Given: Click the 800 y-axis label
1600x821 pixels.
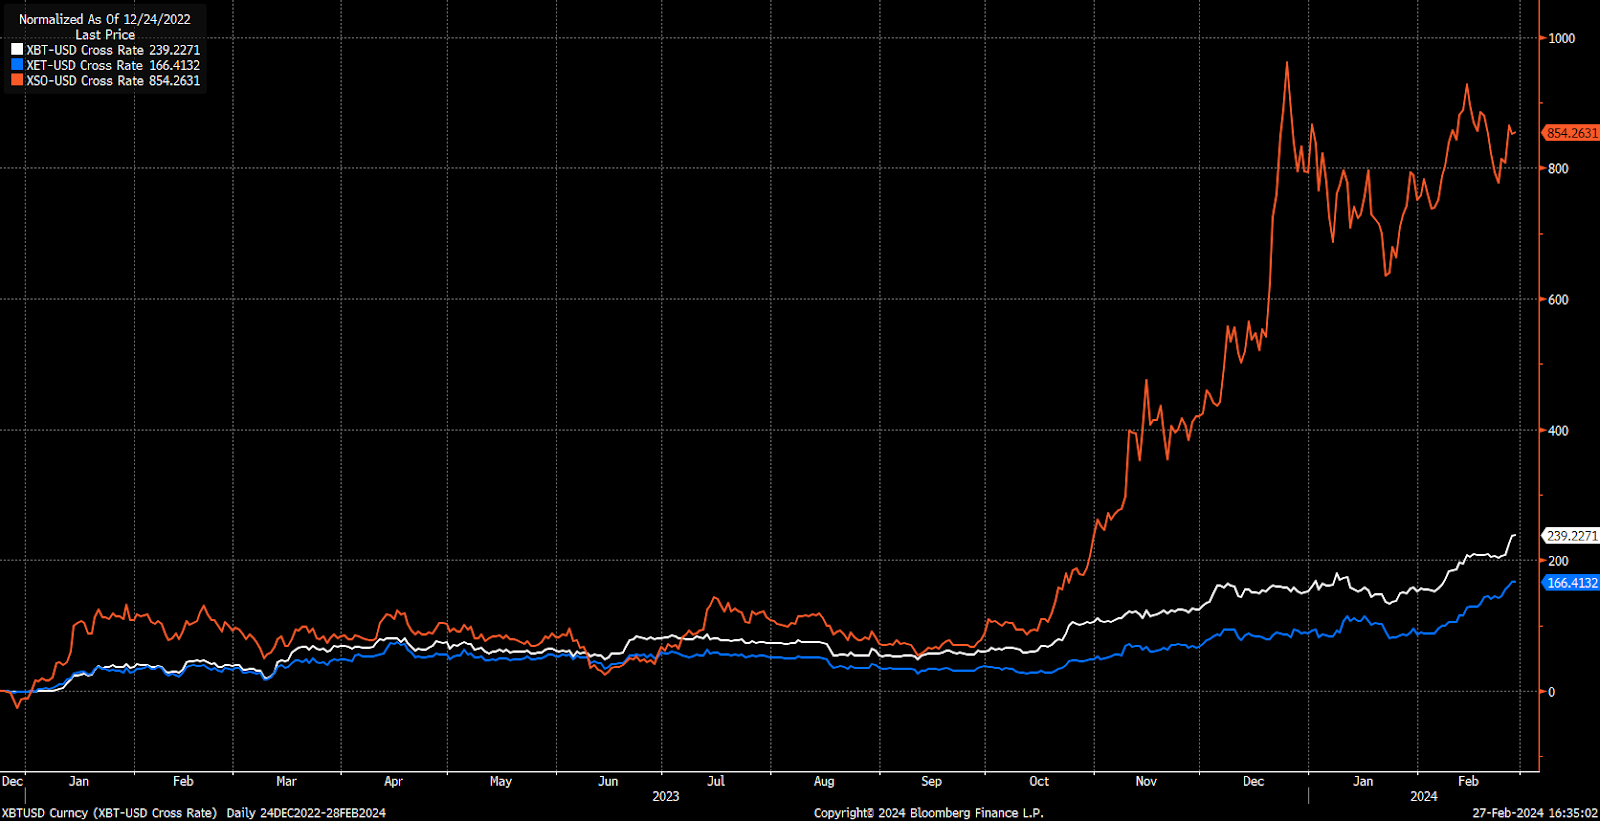Looking at the screenshot, I should click(1558, 169).
